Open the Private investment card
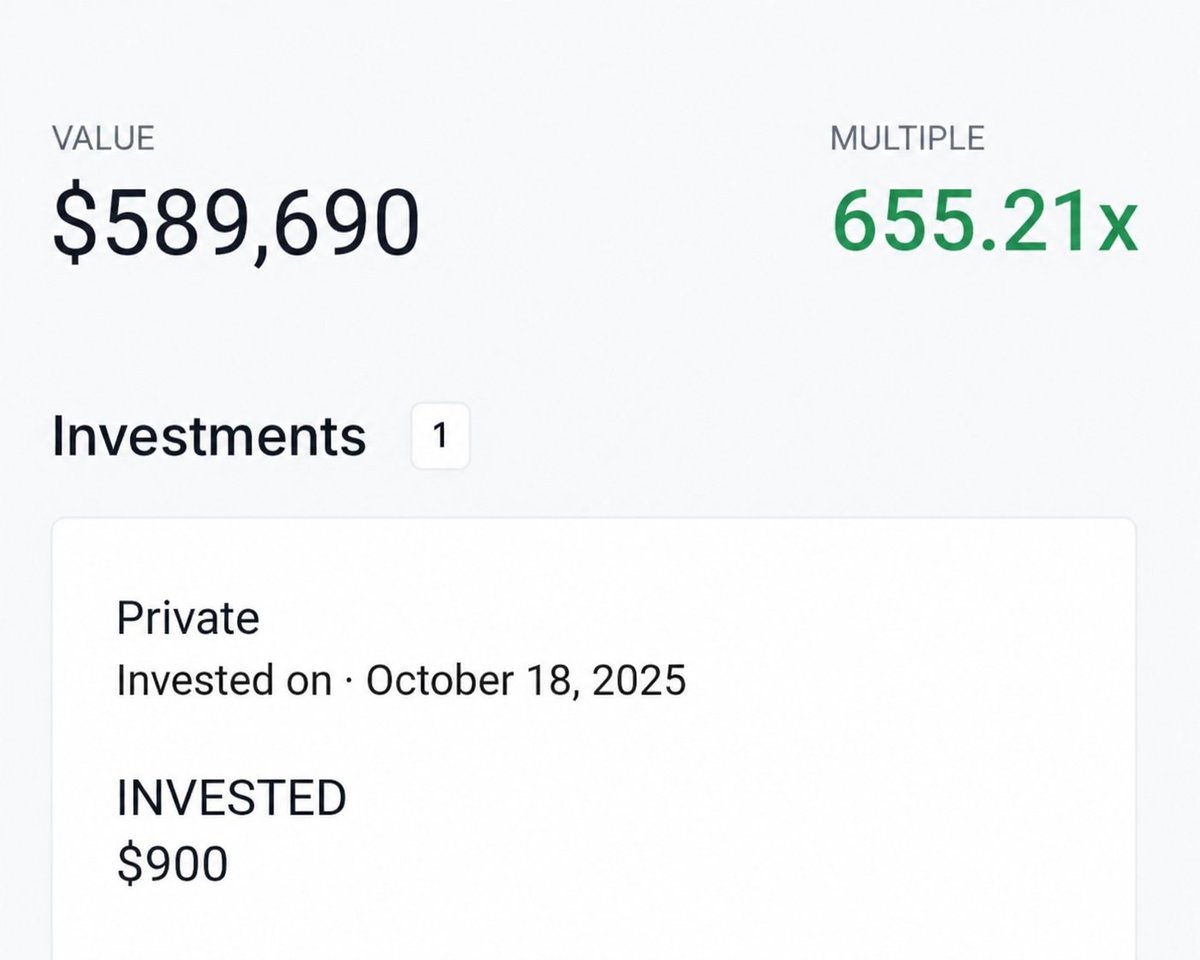 pos(594,739)
